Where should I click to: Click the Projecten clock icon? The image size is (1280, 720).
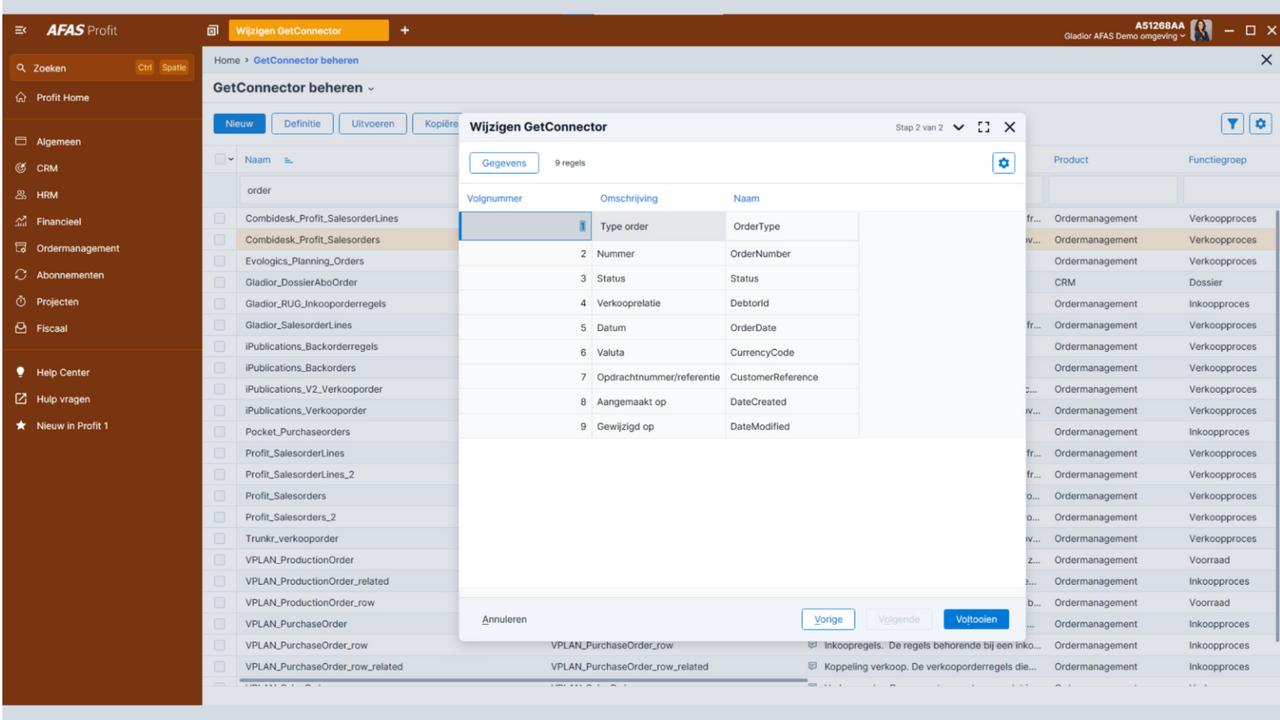pyautogui.click(x=21, y=302)
